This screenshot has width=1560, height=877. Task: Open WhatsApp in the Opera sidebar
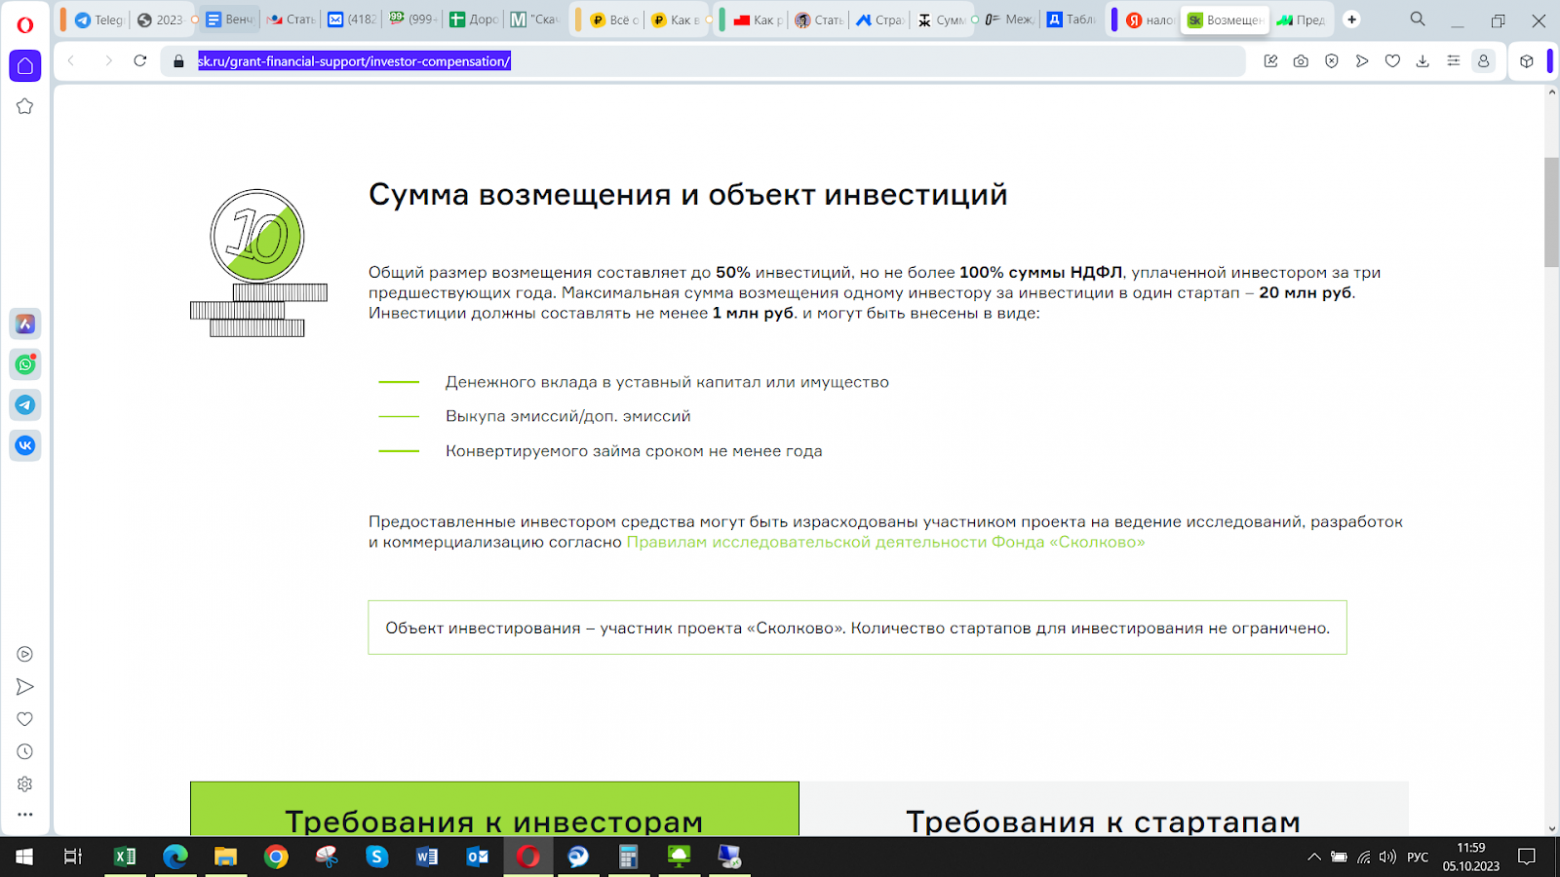coord(25,365)
